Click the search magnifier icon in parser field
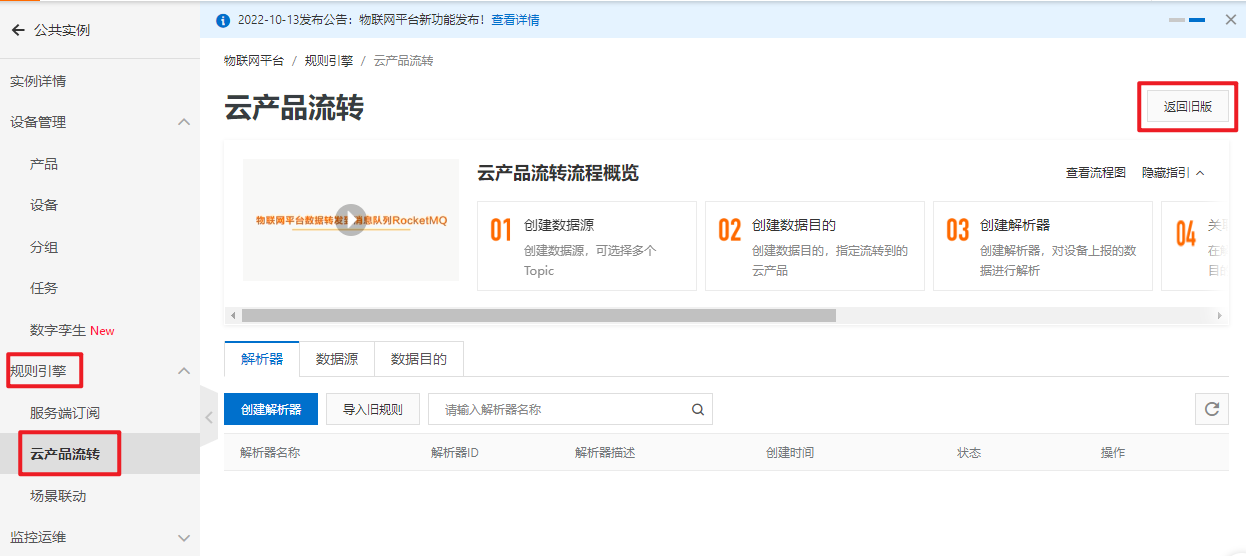This screenshot has height=556, width=1246. [698, 409]
